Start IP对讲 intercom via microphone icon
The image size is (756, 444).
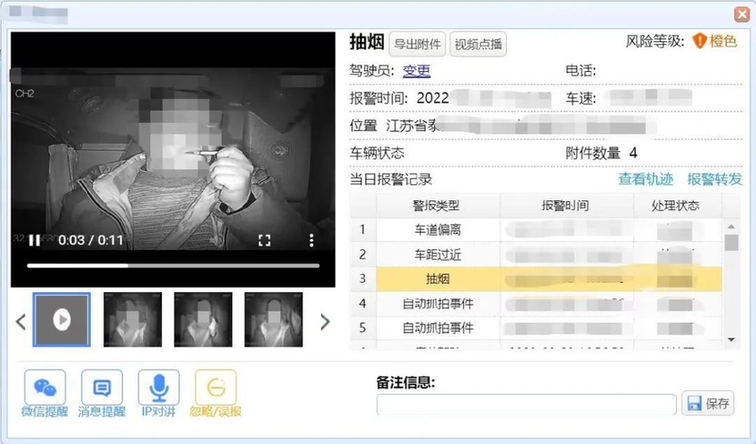point(158,387)
